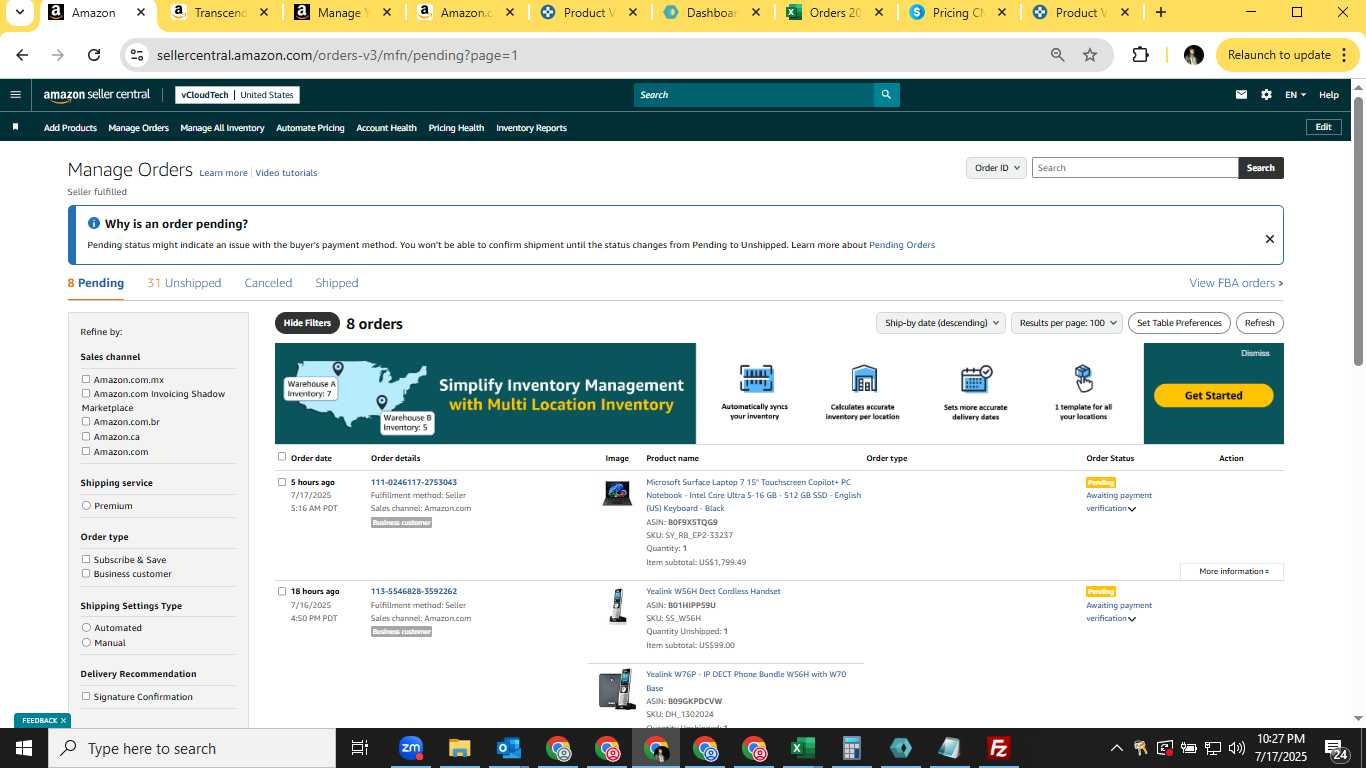The width and height of the screenshot is (1366, 768).
Task: Check the Amazon.com sales channel filter
Action: pos(86,451)
